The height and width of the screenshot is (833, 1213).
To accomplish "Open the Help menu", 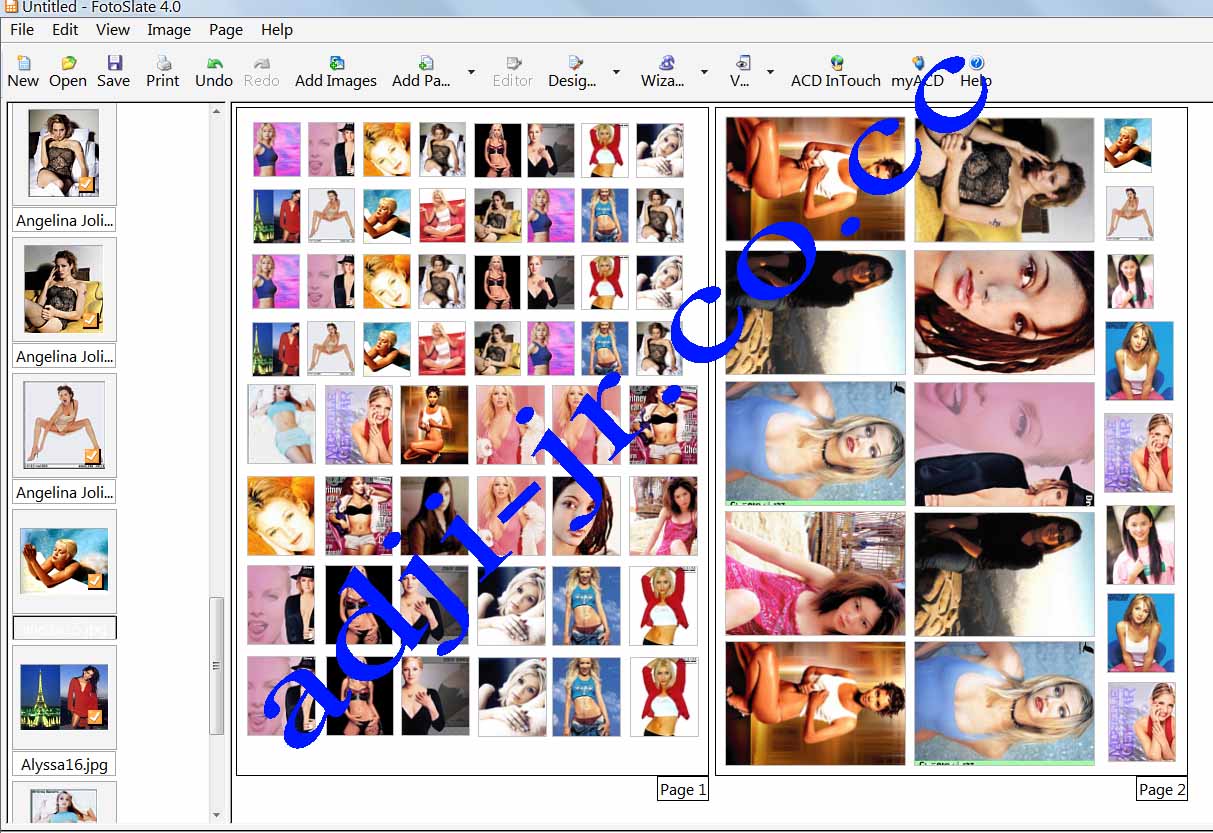I will pos(277,30).
